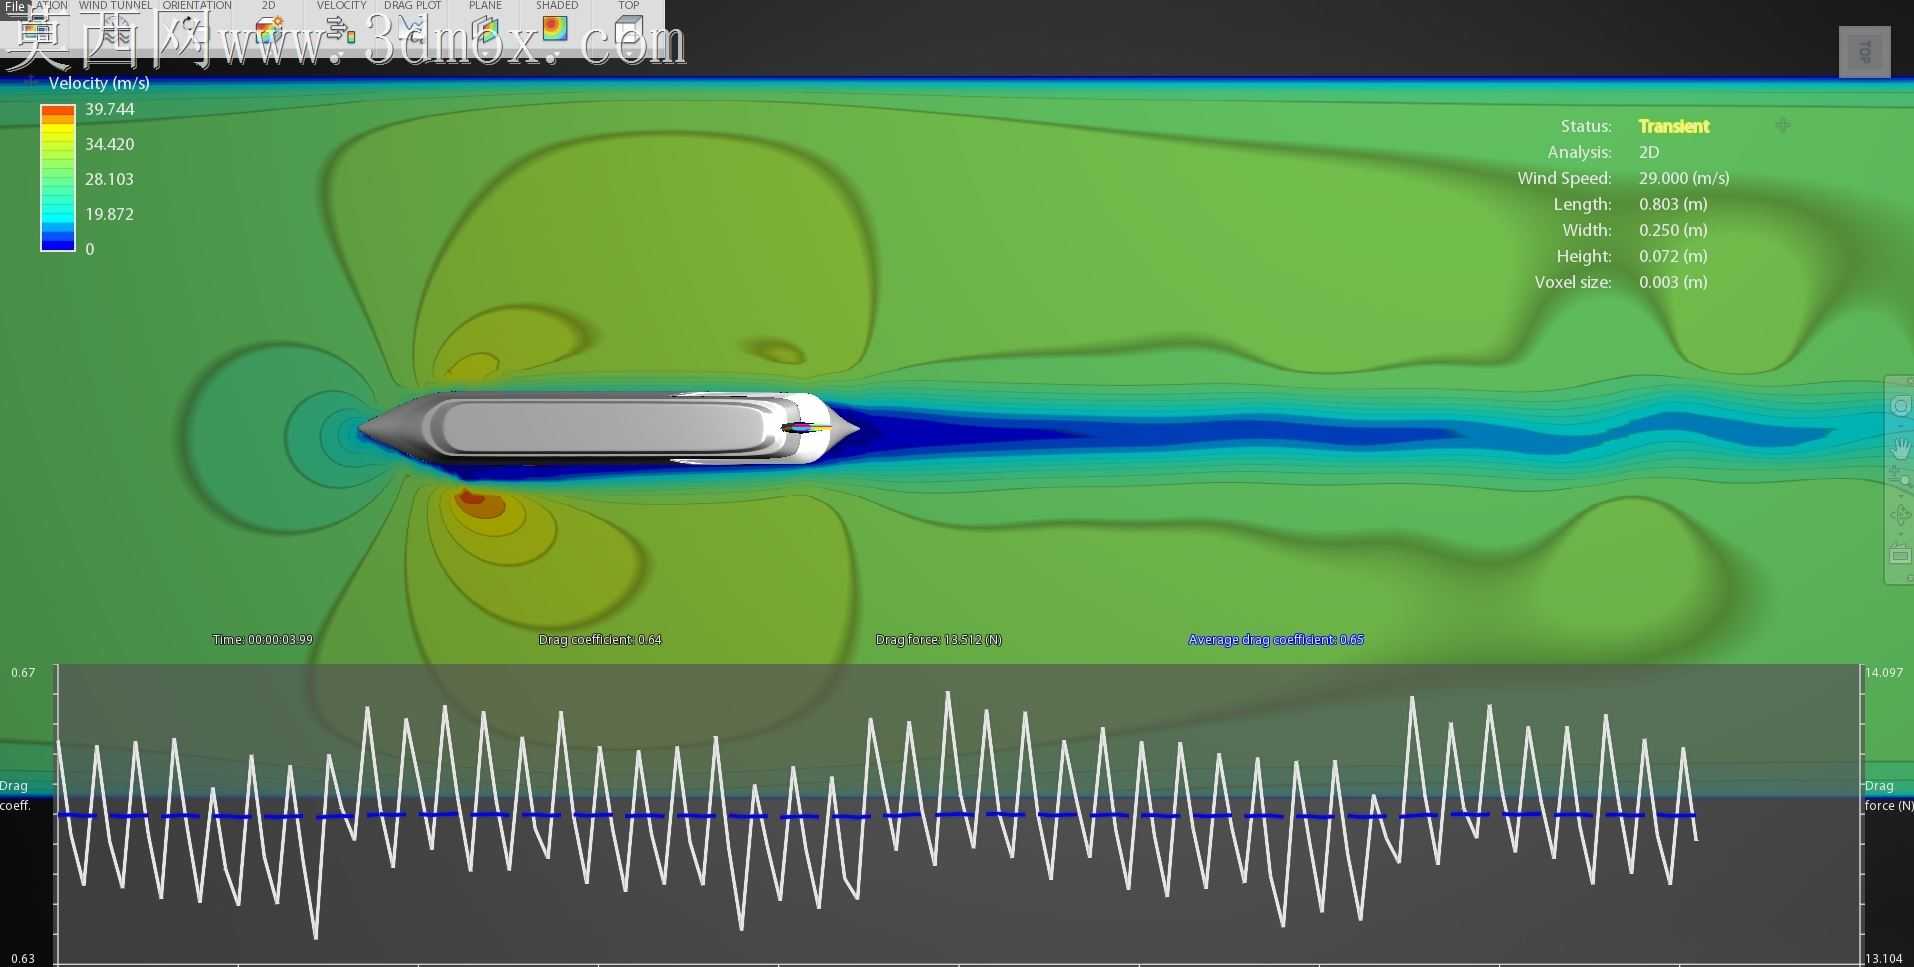Click the Transient status value
Image resolution: width=1914 pixels, height=967 pixels.
point(1673,126)
